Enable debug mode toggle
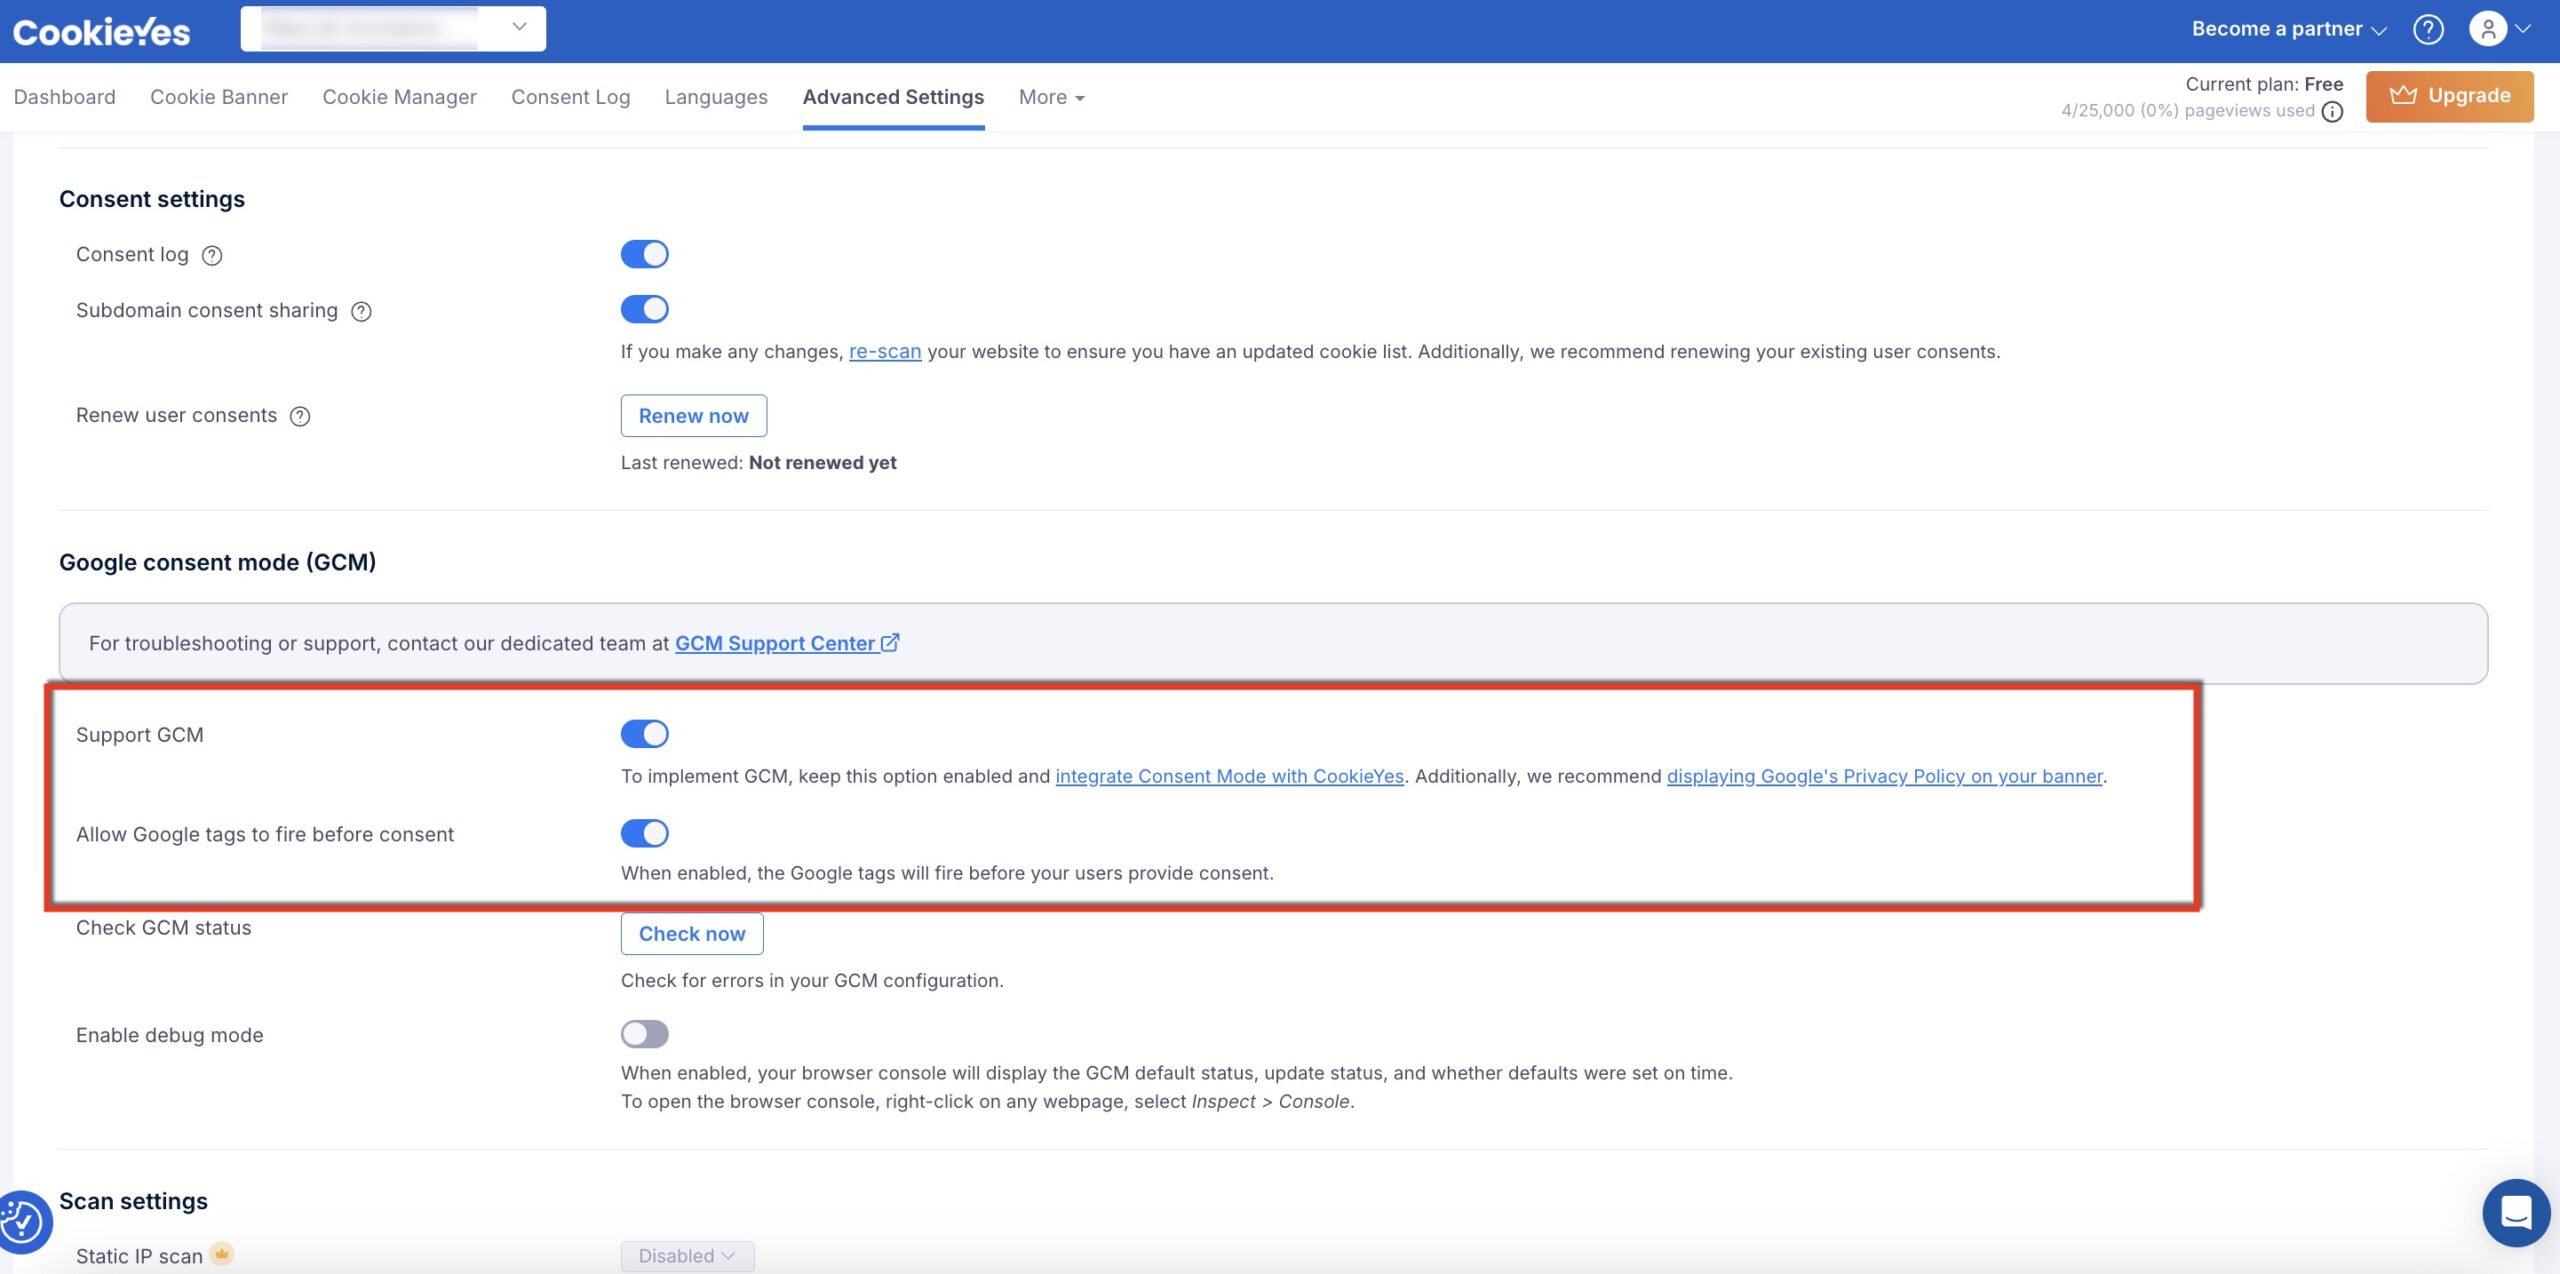 645,1034
